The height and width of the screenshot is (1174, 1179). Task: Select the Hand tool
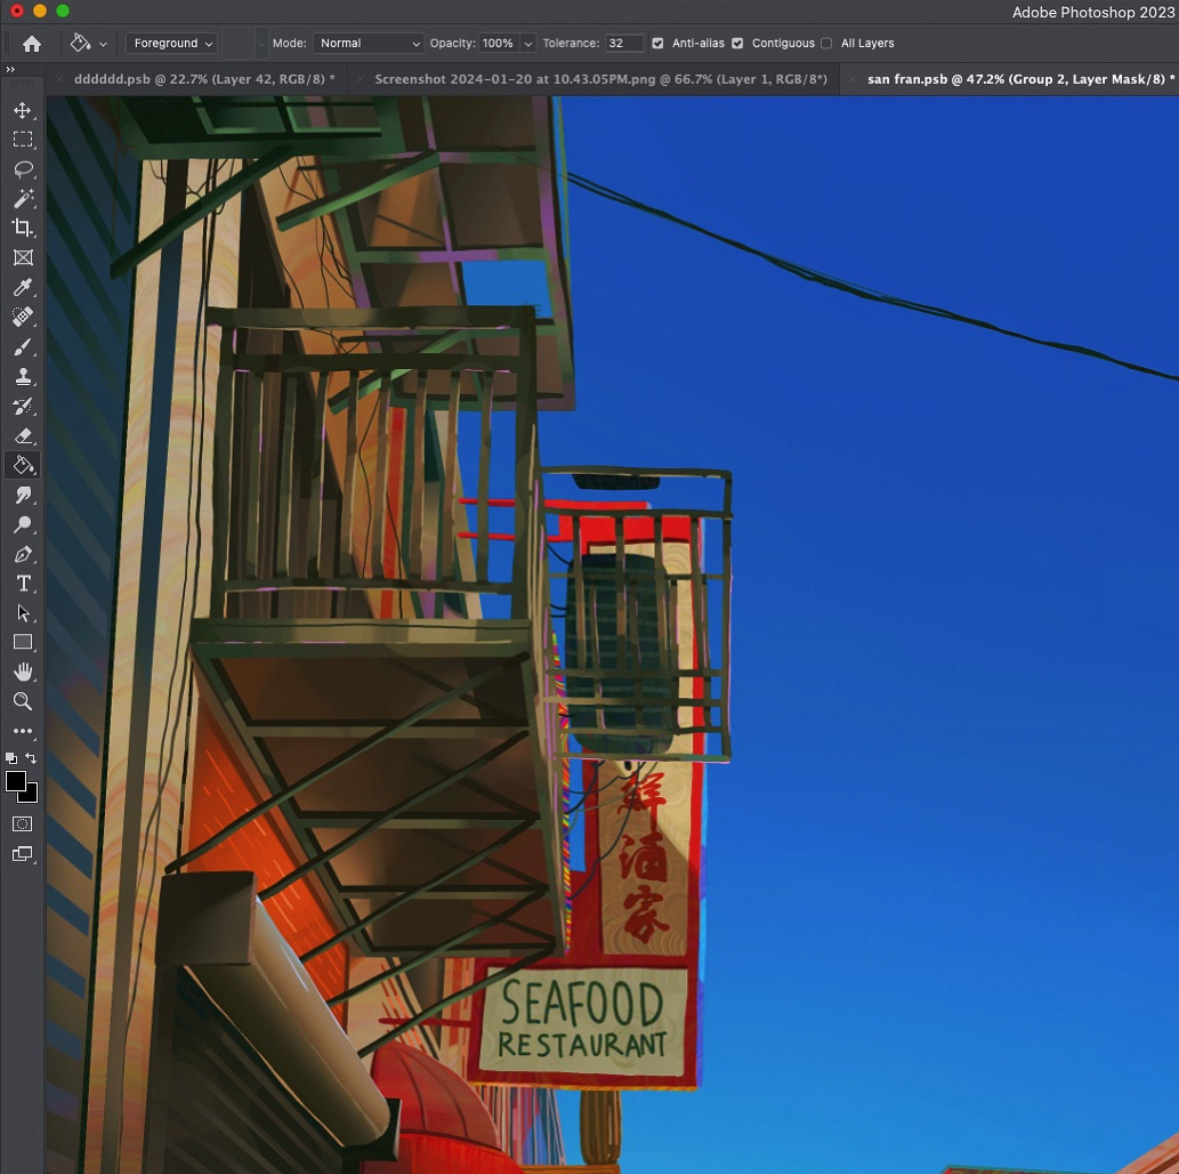coord(23,672)
